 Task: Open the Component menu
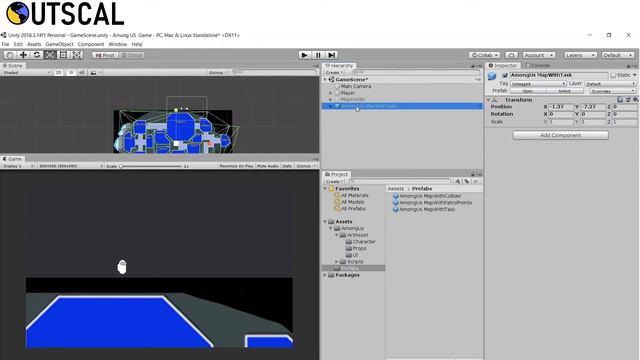coord(91,44)
